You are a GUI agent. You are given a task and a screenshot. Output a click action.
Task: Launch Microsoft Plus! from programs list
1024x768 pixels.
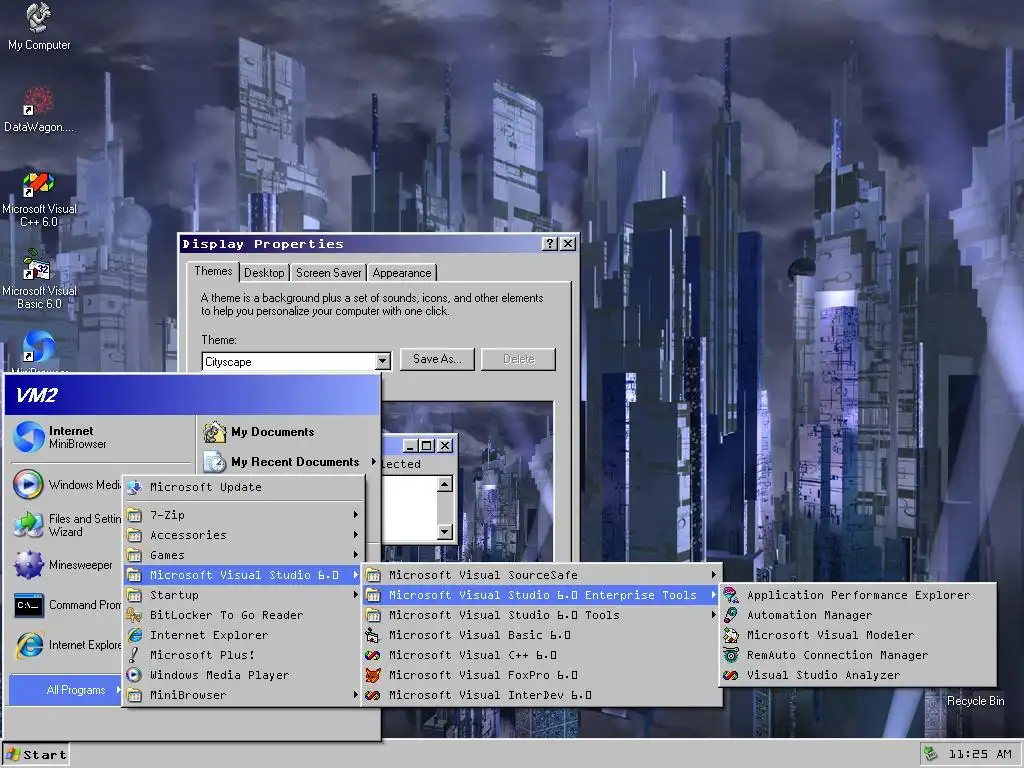click(x=243, y=655)
